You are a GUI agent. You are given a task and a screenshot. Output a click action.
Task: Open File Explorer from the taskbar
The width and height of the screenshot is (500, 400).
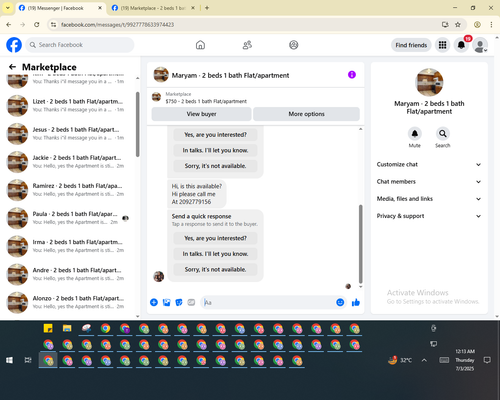click(x=67, y=328)
